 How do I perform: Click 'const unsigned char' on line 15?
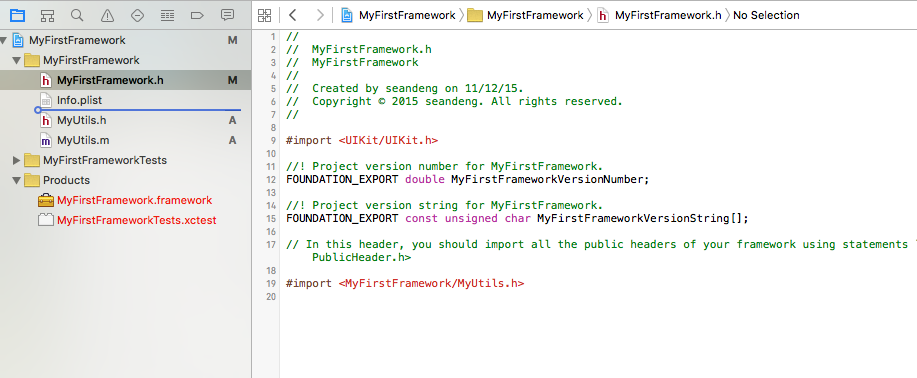468,219
